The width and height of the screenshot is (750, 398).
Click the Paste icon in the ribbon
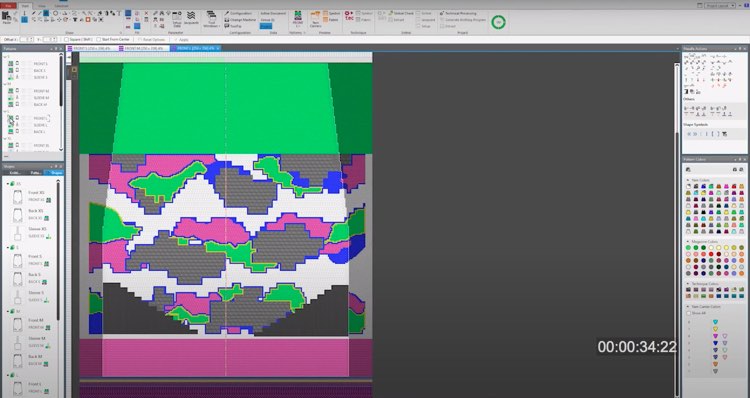click(x=6, y=17)
